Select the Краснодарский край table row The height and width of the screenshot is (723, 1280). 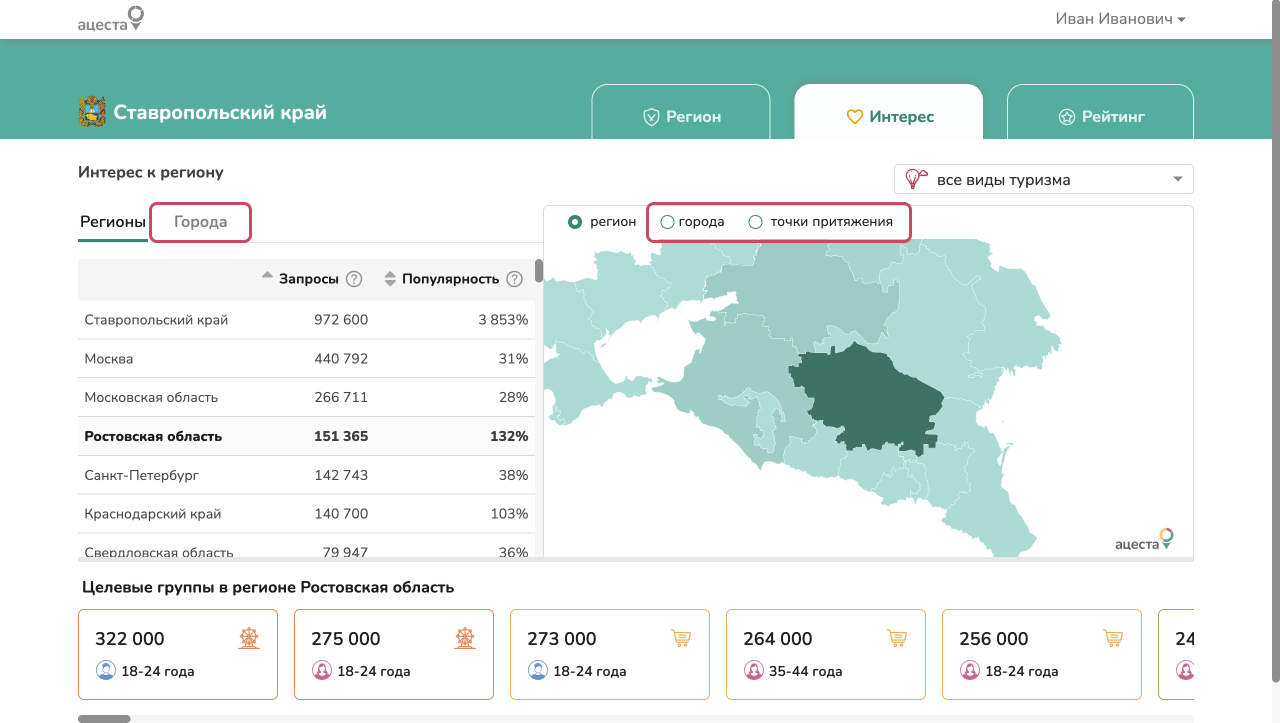306,514
